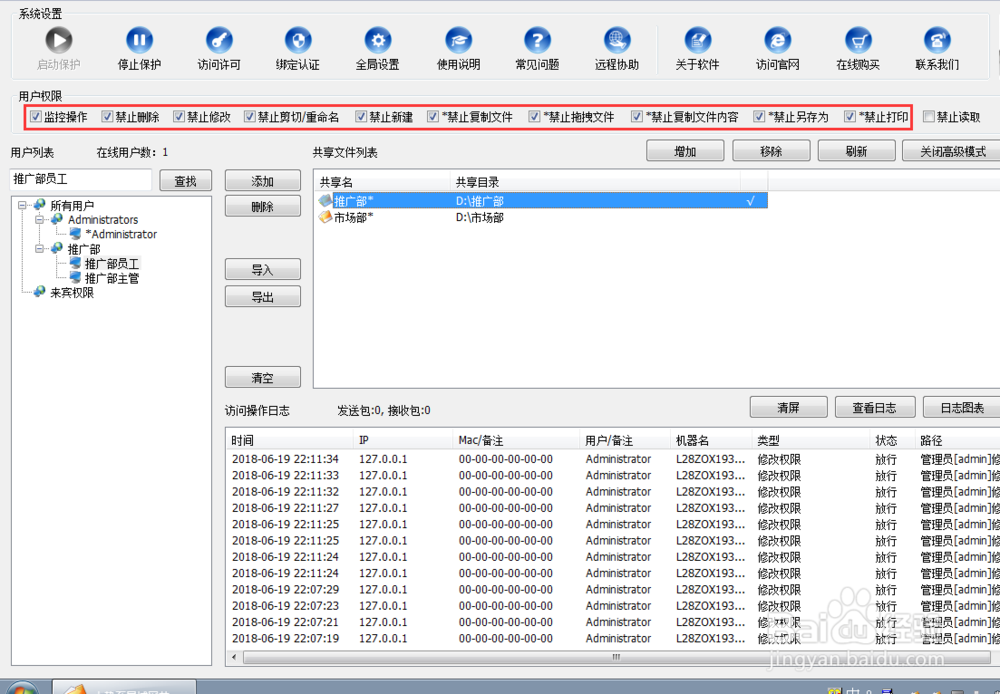Click the log scrollbar left arrow
This screenshot has width=1000, height=694.
234,657
